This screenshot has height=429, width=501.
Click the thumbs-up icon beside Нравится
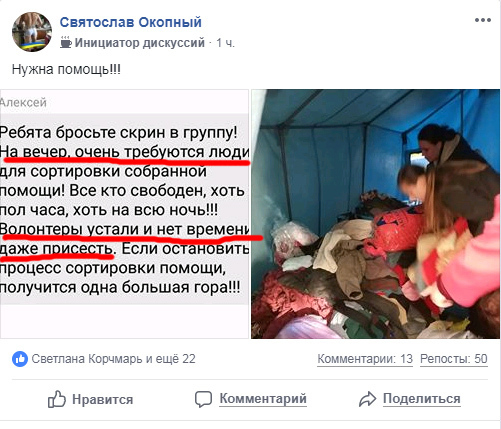point(56,399)
